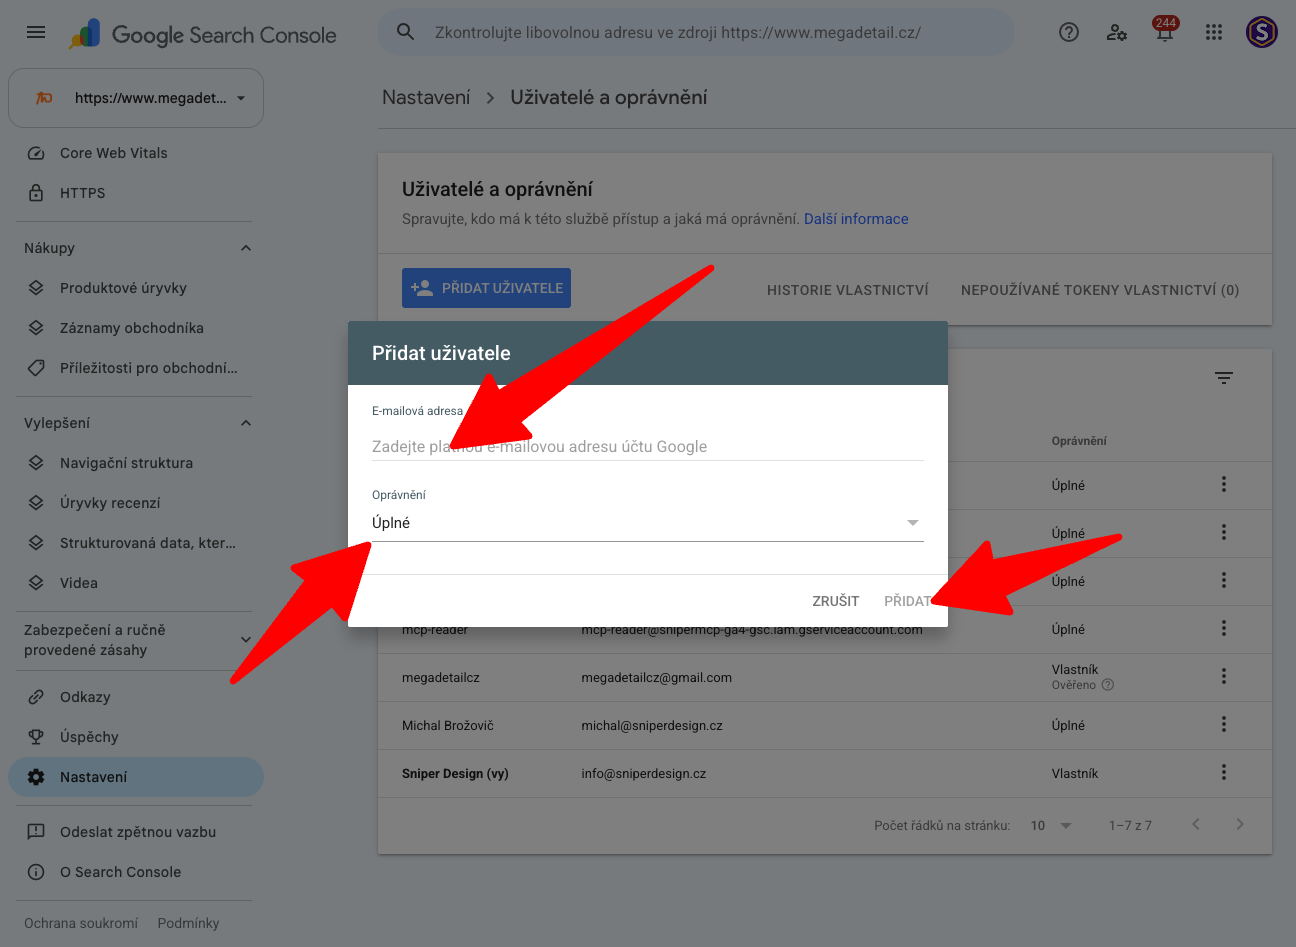
Task: Open more options for first user row
Action: pyautogui.click(x=1223, y=485)
